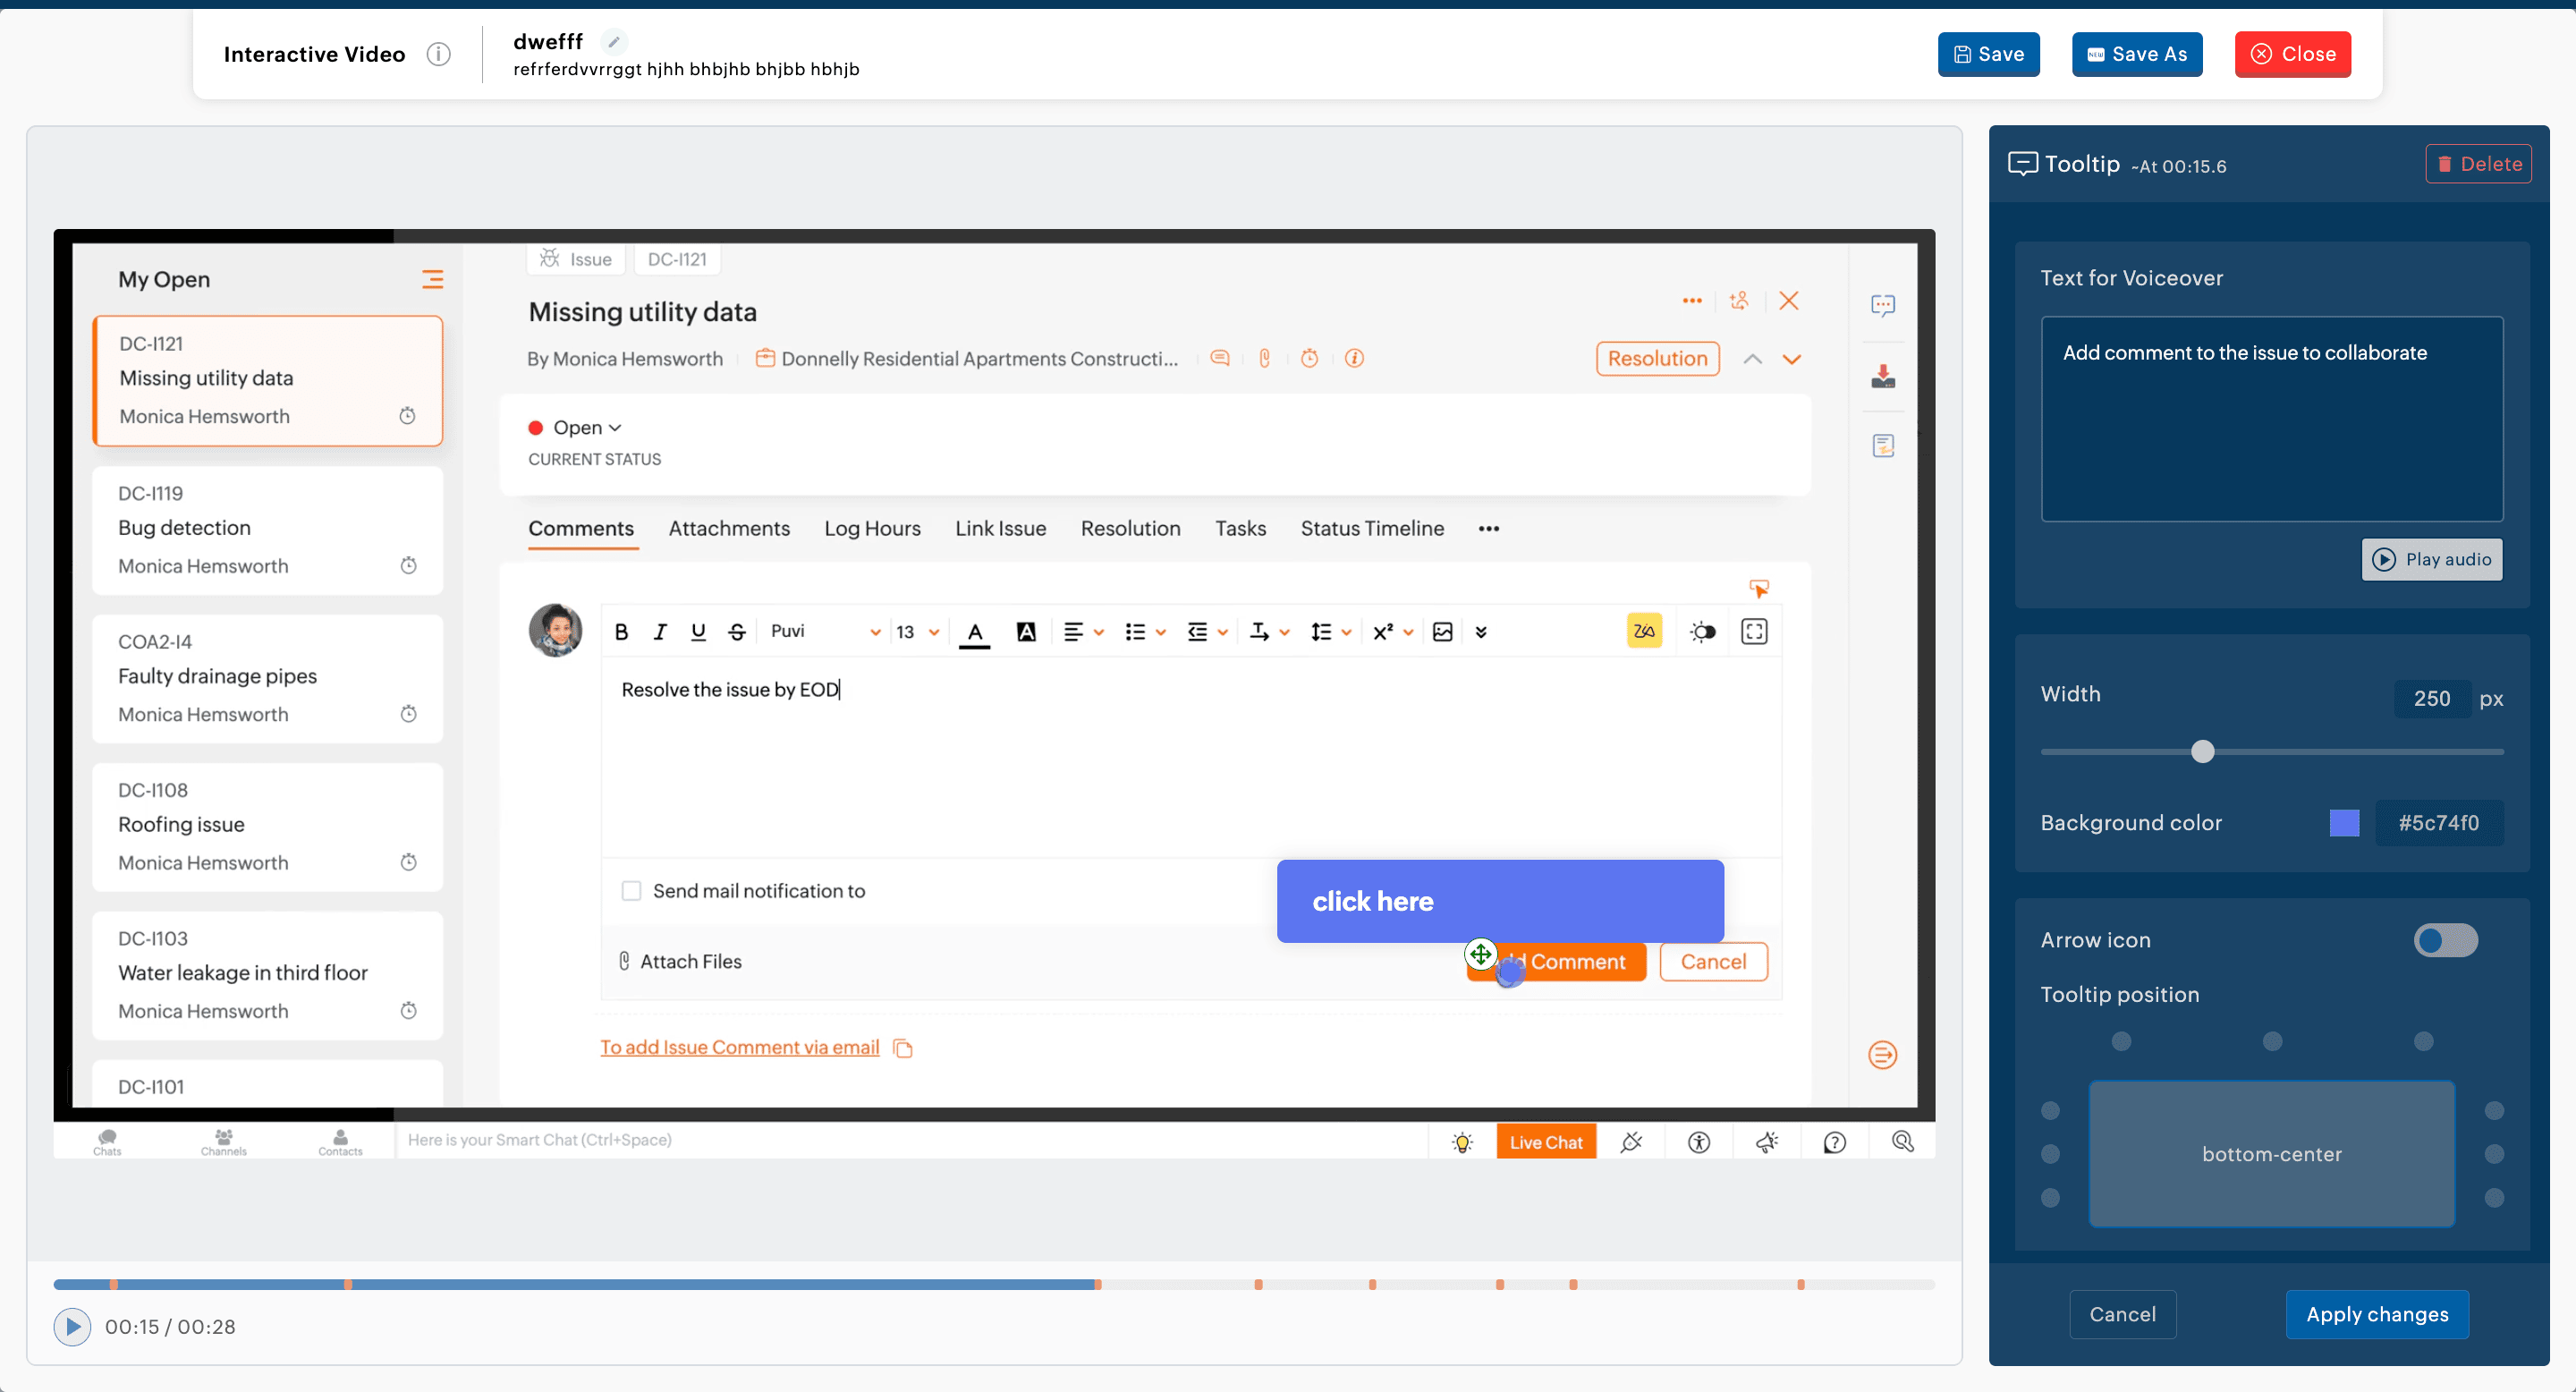Check the Send mail notification checkbox

pos(631,891)
